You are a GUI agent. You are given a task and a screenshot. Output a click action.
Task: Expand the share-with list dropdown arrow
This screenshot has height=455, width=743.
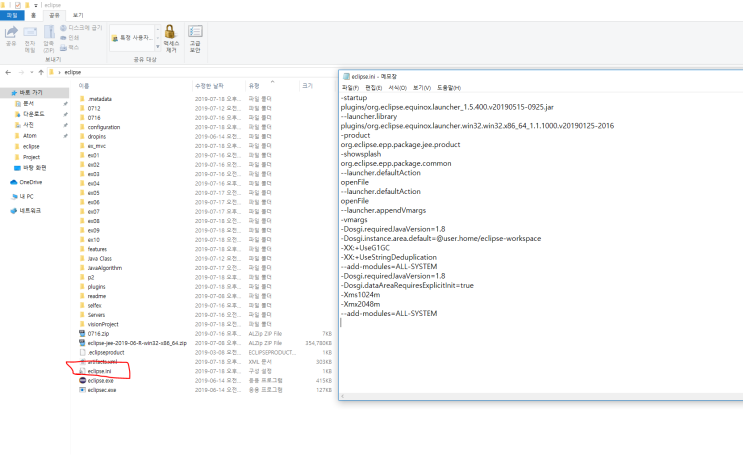coord(158,46)
